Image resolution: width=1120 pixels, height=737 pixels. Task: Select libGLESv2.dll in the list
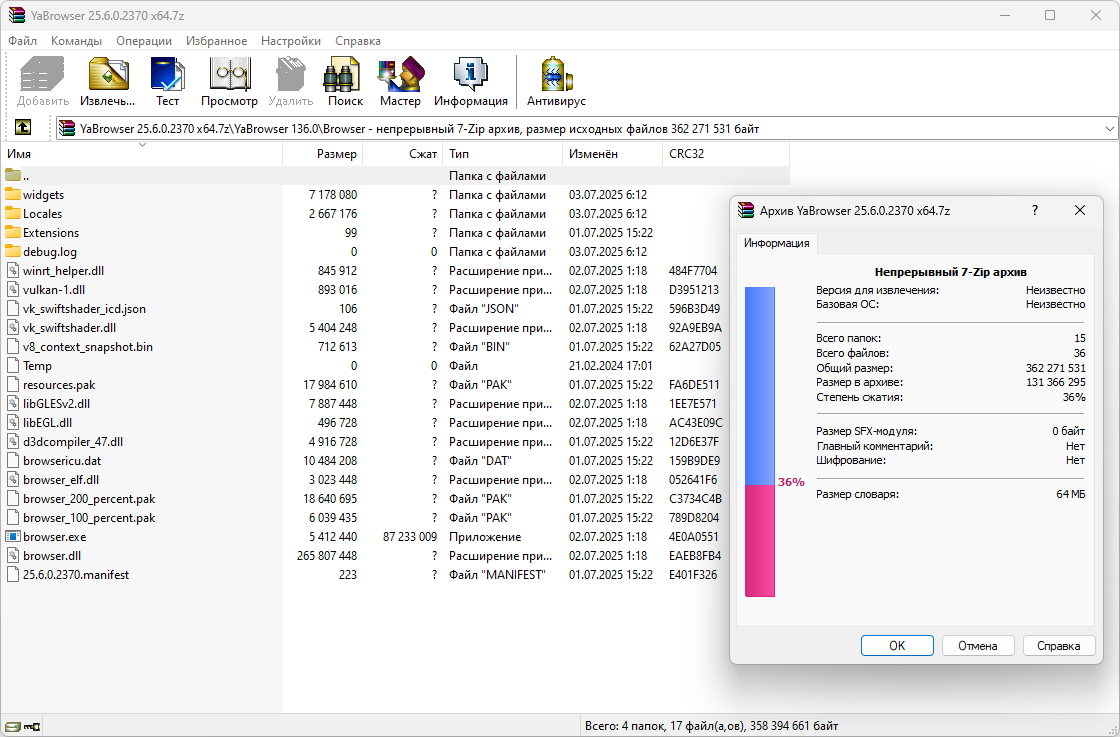coord(56,403)
